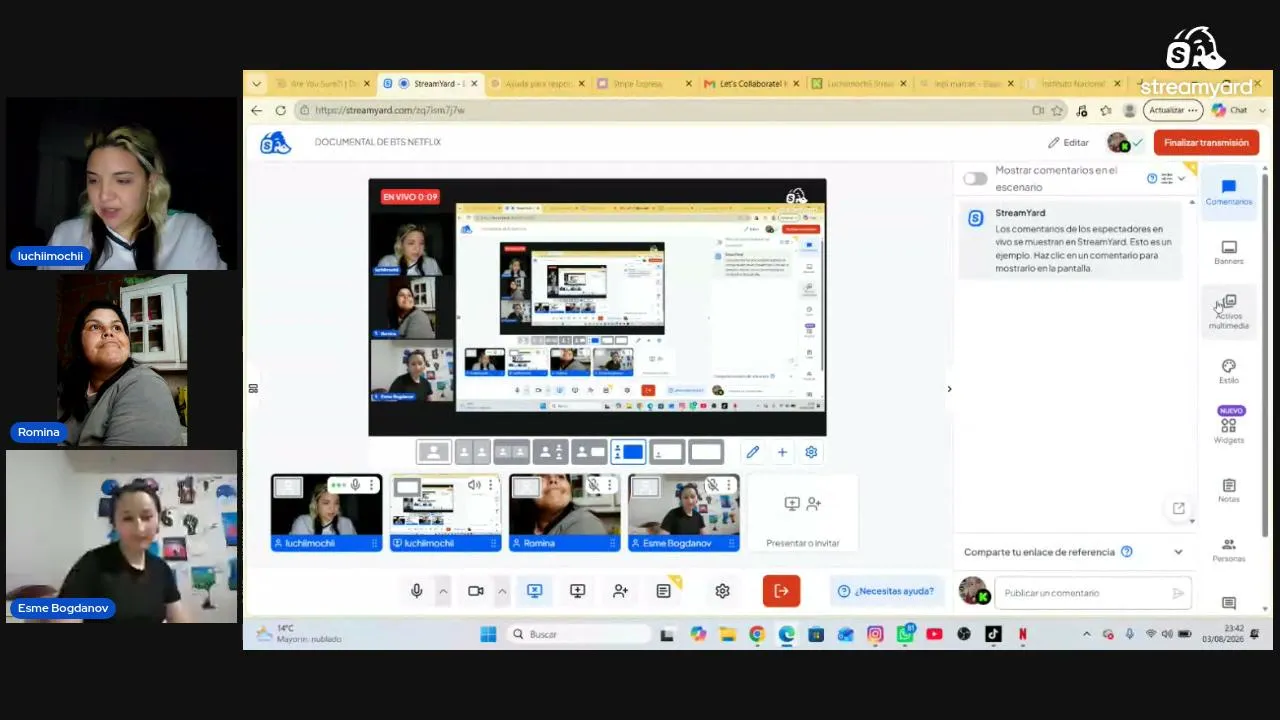1280x720 pixels.
Task: Click the Finalizar transmisión button
Action: [1206, 143]
